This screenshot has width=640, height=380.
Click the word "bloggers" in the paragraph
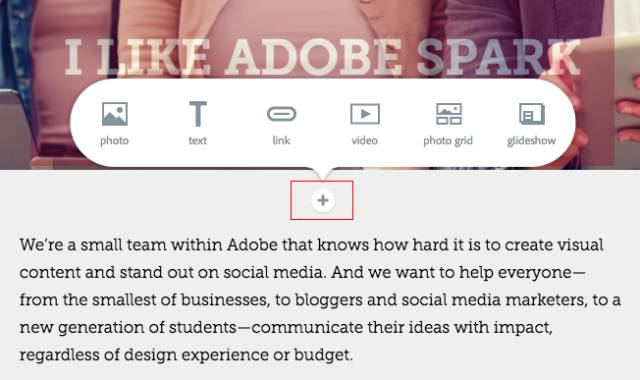pos(329,300)
